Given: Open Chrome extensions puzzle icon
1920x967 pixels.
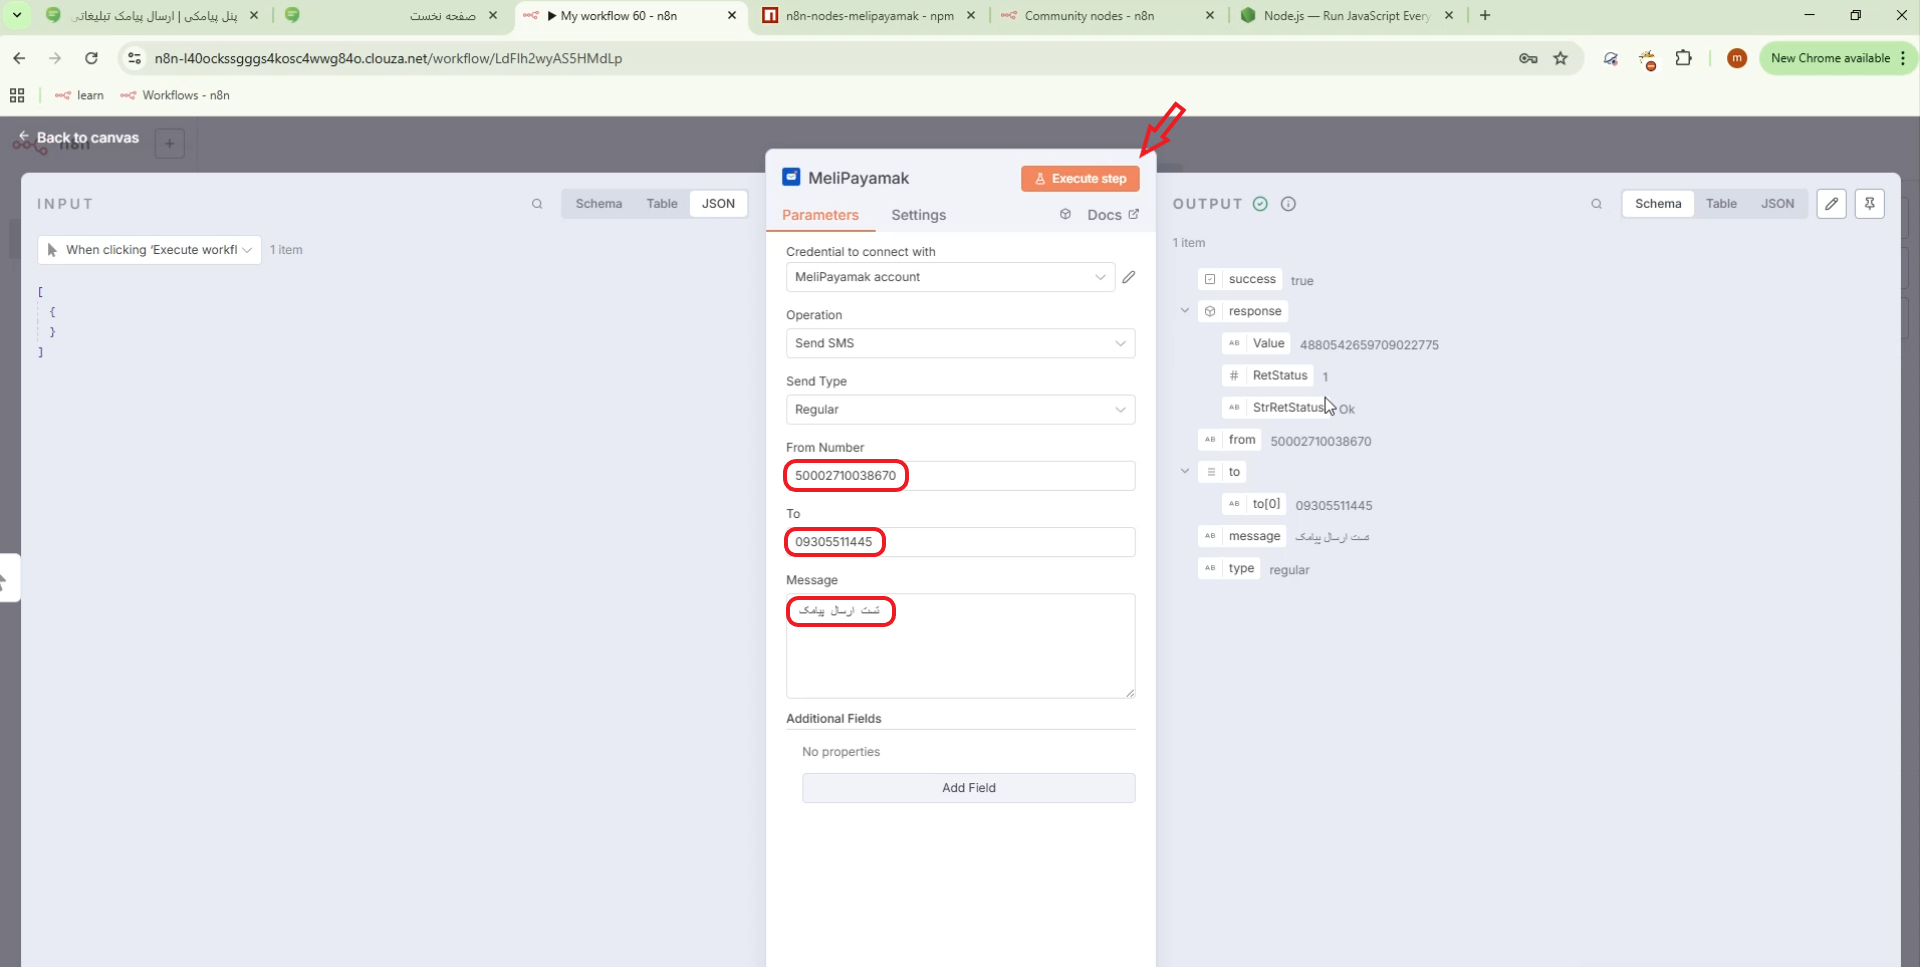Looking at the screenshot, I should pyautogui.click(x=1683, y=58).
